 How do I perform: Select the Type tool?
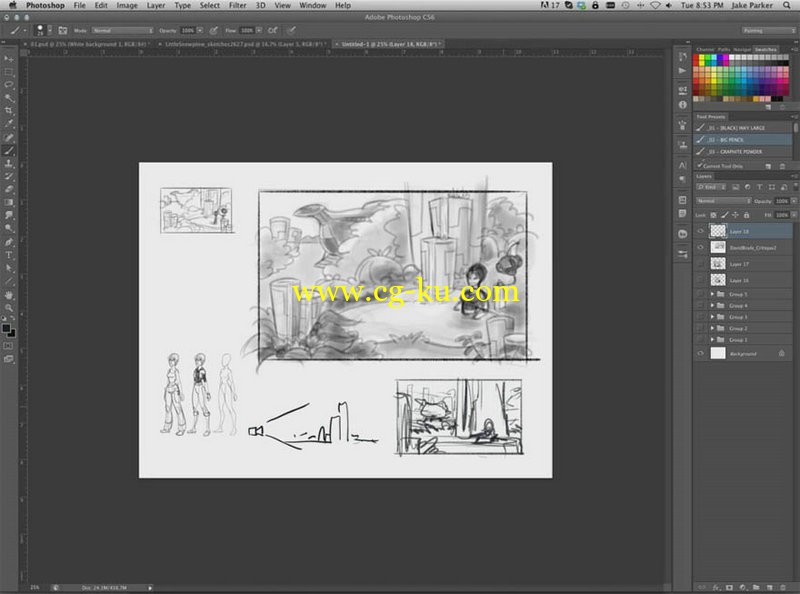pyautogui.click(x=9, y=255)
